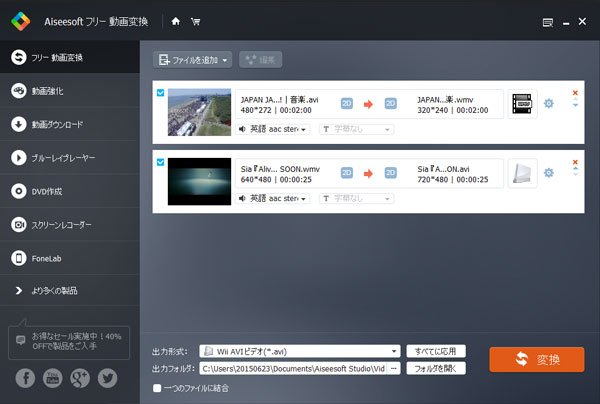Click the 動画ダウンロード download arrow icon
Viewport: 600px width, 404px height.
point(19,124)
